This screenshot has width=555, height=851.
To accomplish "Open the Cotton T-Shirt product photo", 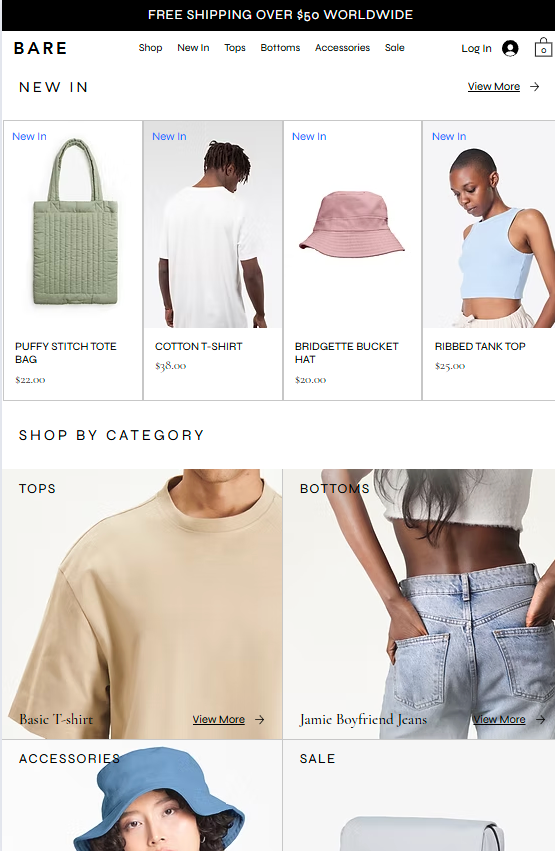I will (213, 225).
